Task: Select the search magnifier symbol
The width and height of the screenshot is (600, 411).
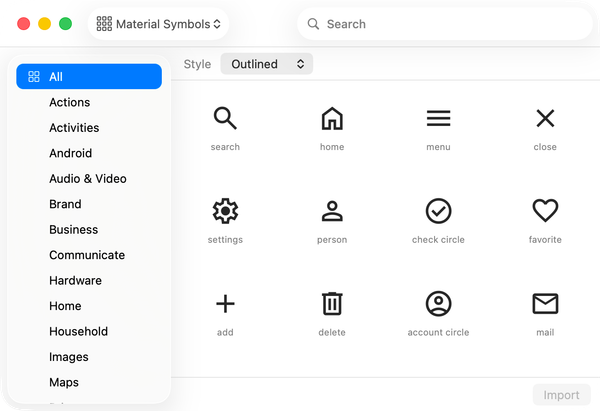Action: pyautogui.click(x=225, y=118)
